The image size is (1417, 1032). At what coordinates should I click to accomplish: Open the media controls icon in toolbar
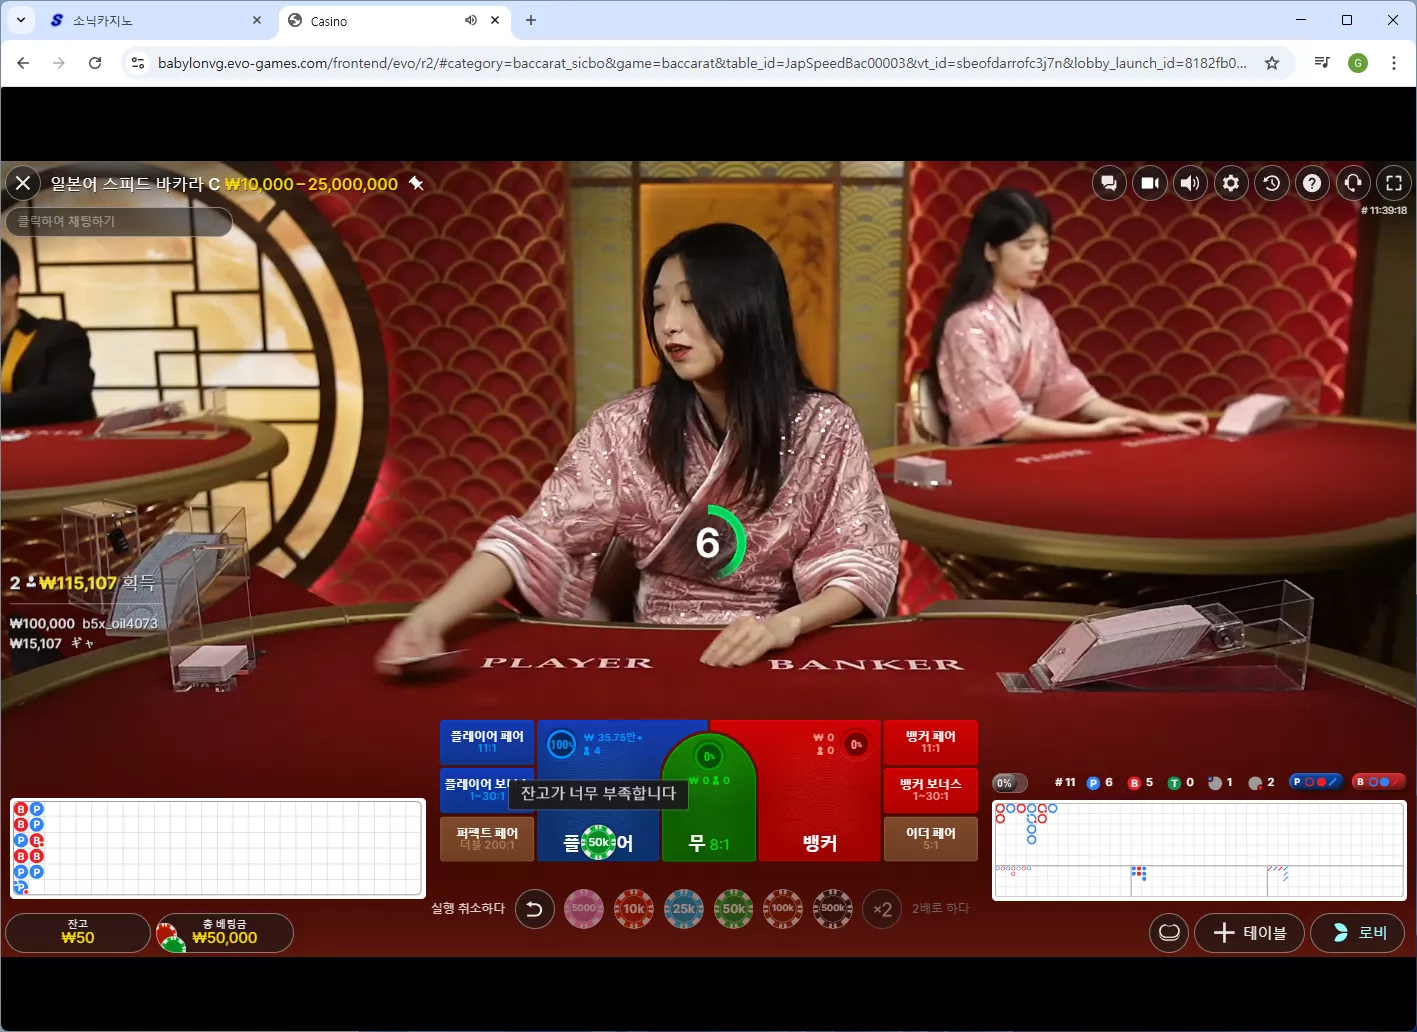1322,63
